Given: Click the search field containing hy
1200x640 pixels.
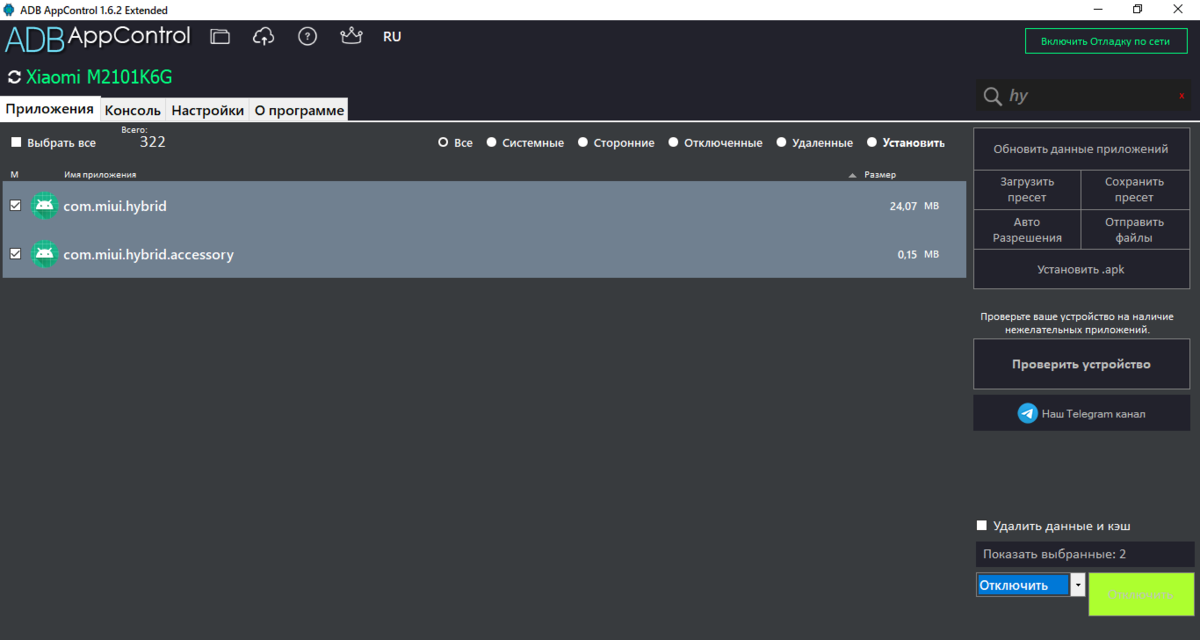Looking at the screenshot, I should click(1085, 96).
